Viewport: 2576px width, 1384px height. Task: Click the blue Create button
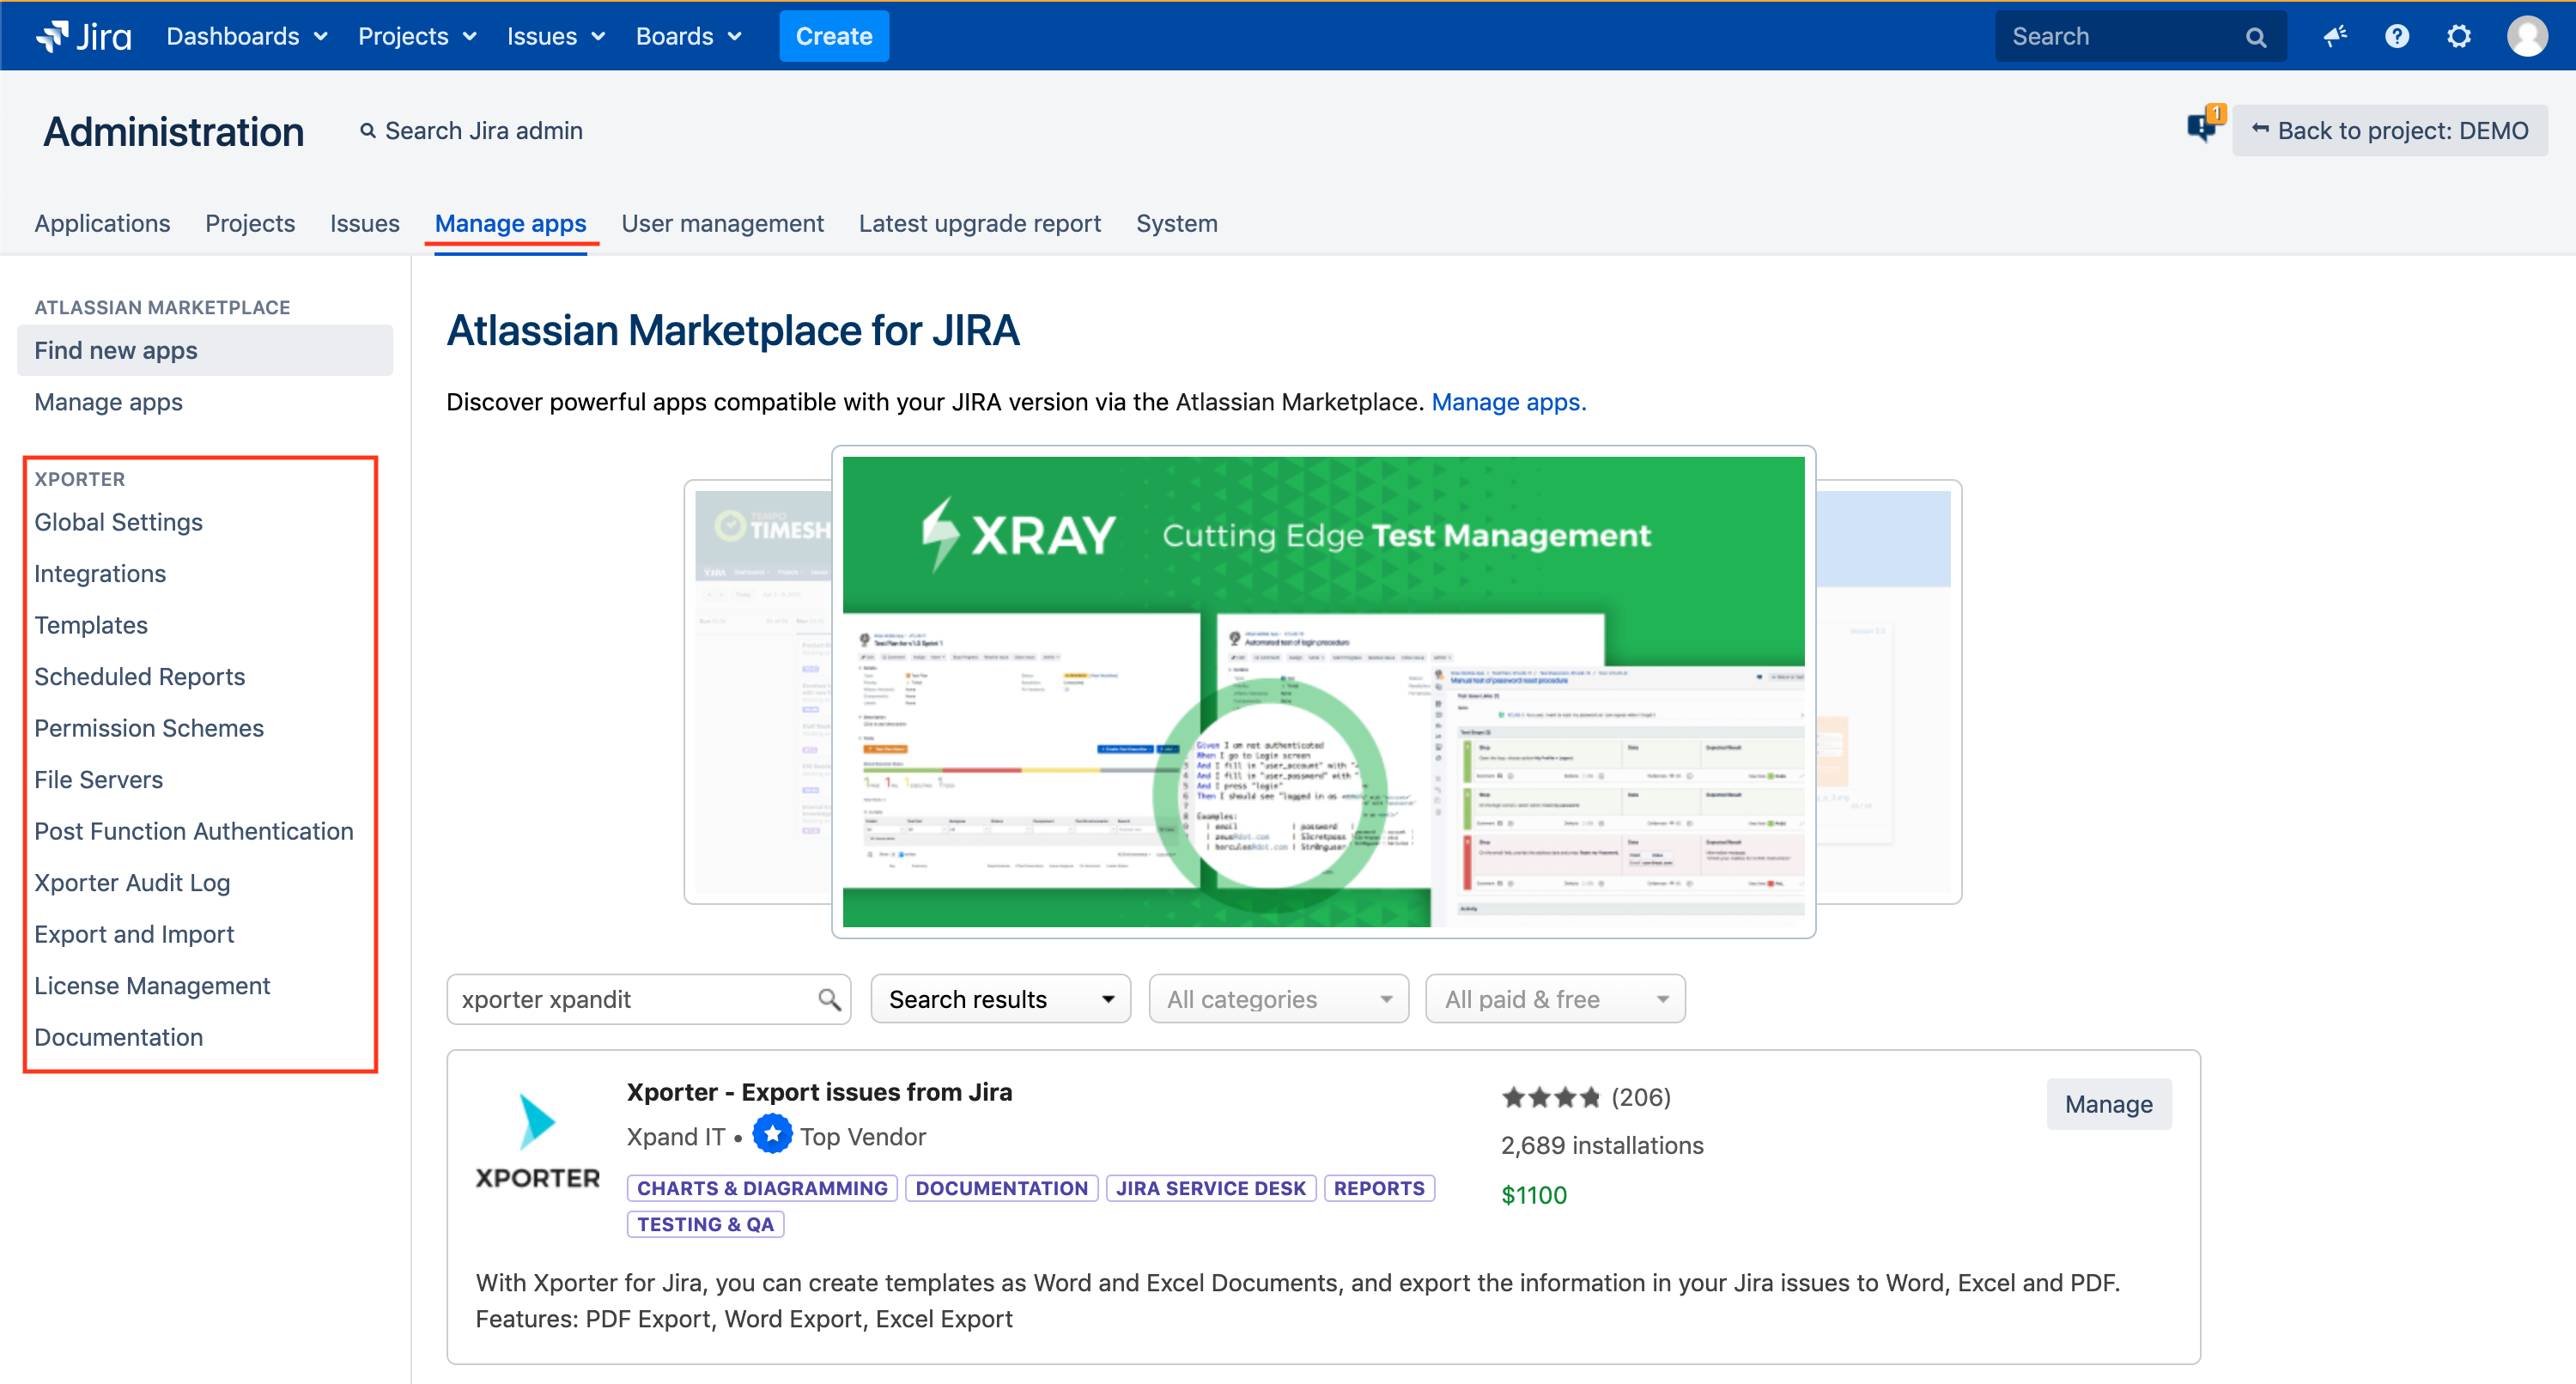[833, 36]
